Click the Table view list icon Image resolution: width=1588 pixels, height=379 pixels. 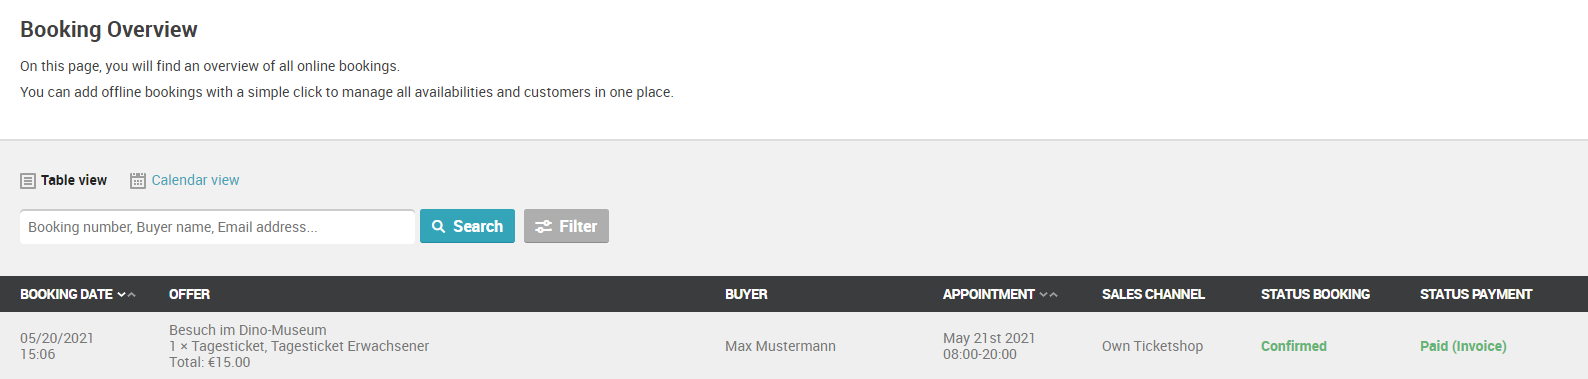click(x=28, y=181)
